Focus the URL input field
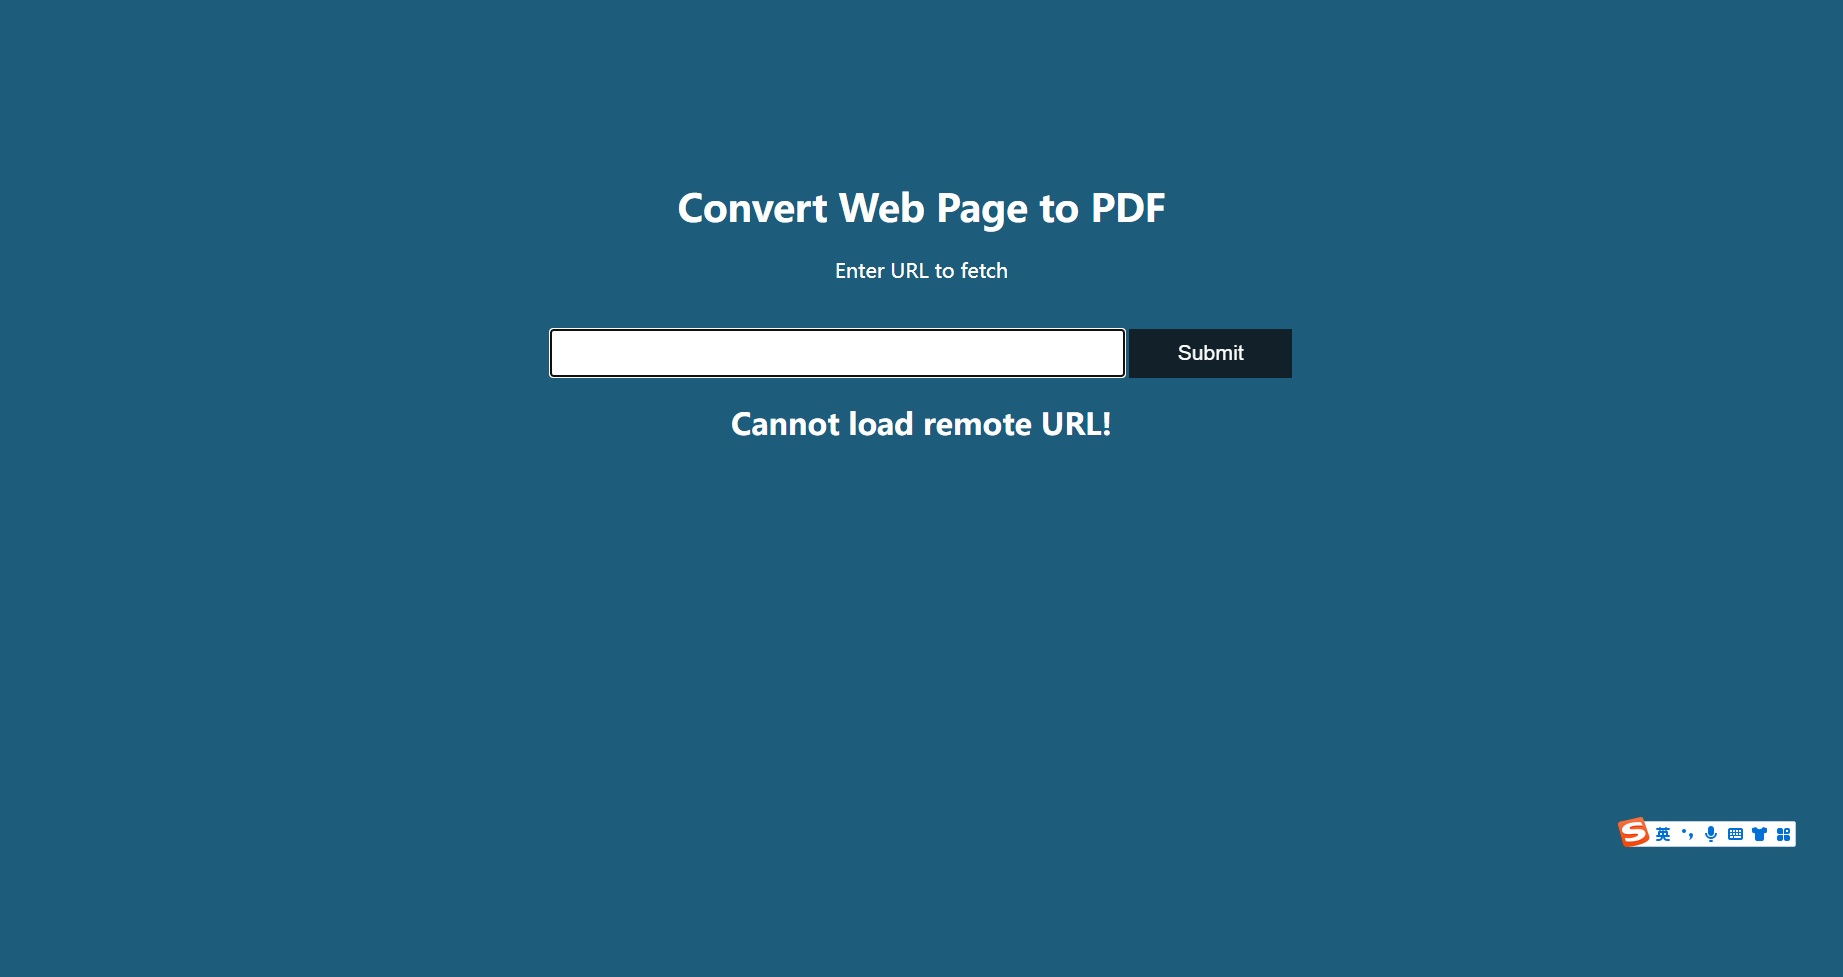Screen dimensions: 1843x977 [x=837, y=353]
